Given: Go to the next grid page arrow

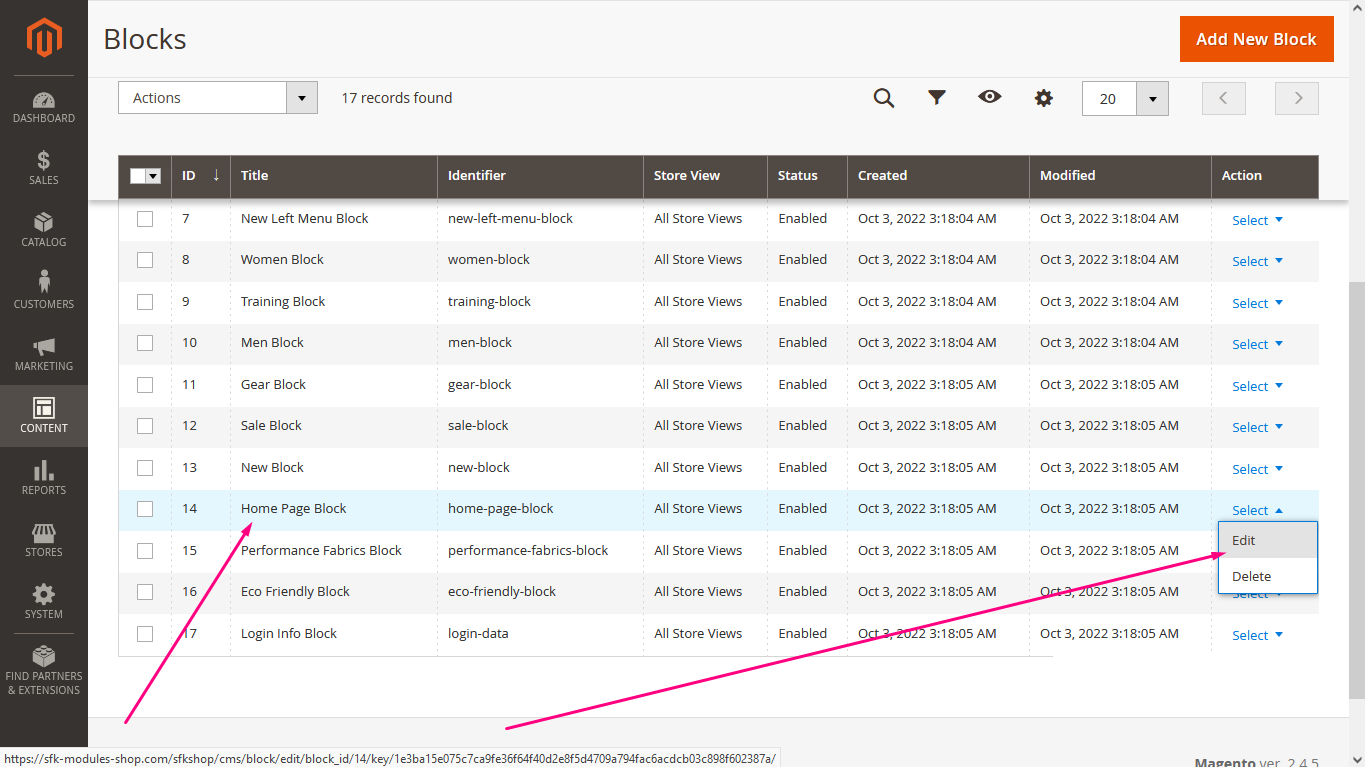Looking at the screenshot, I should (x=1296, y=98).
